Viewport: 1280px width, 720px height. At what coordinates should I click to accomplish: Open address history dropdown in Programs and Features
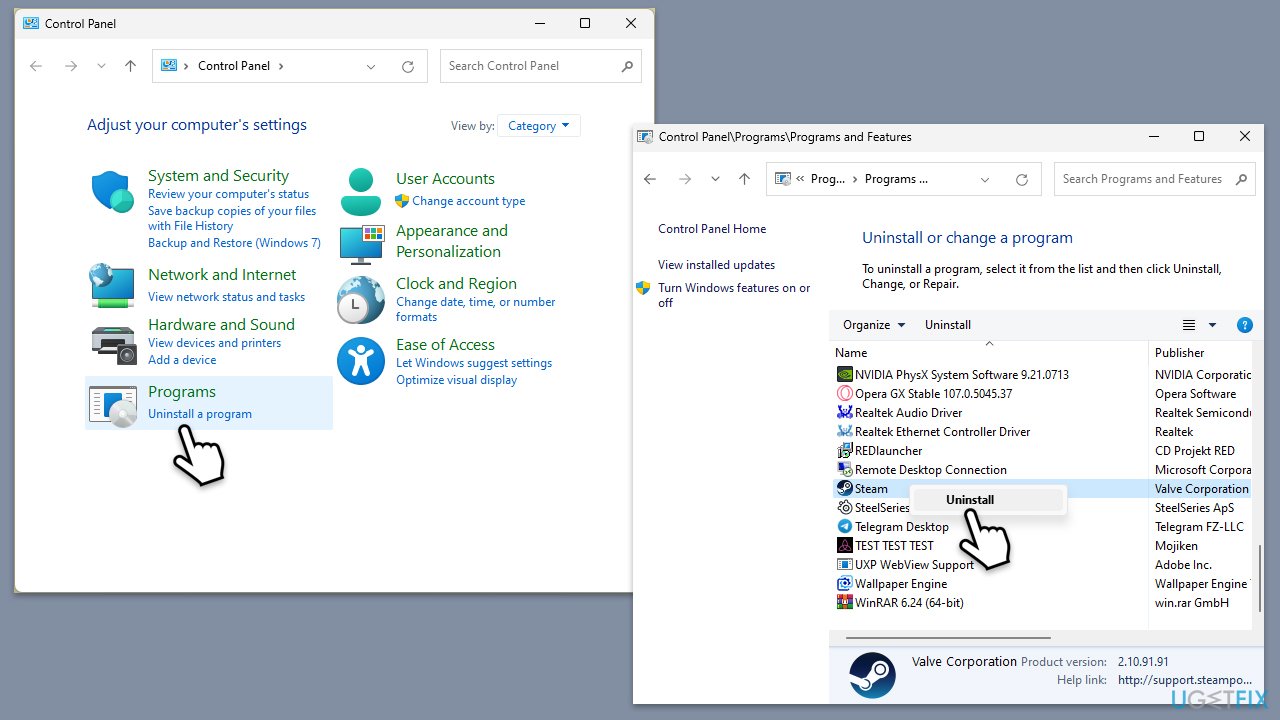(985, 179)
